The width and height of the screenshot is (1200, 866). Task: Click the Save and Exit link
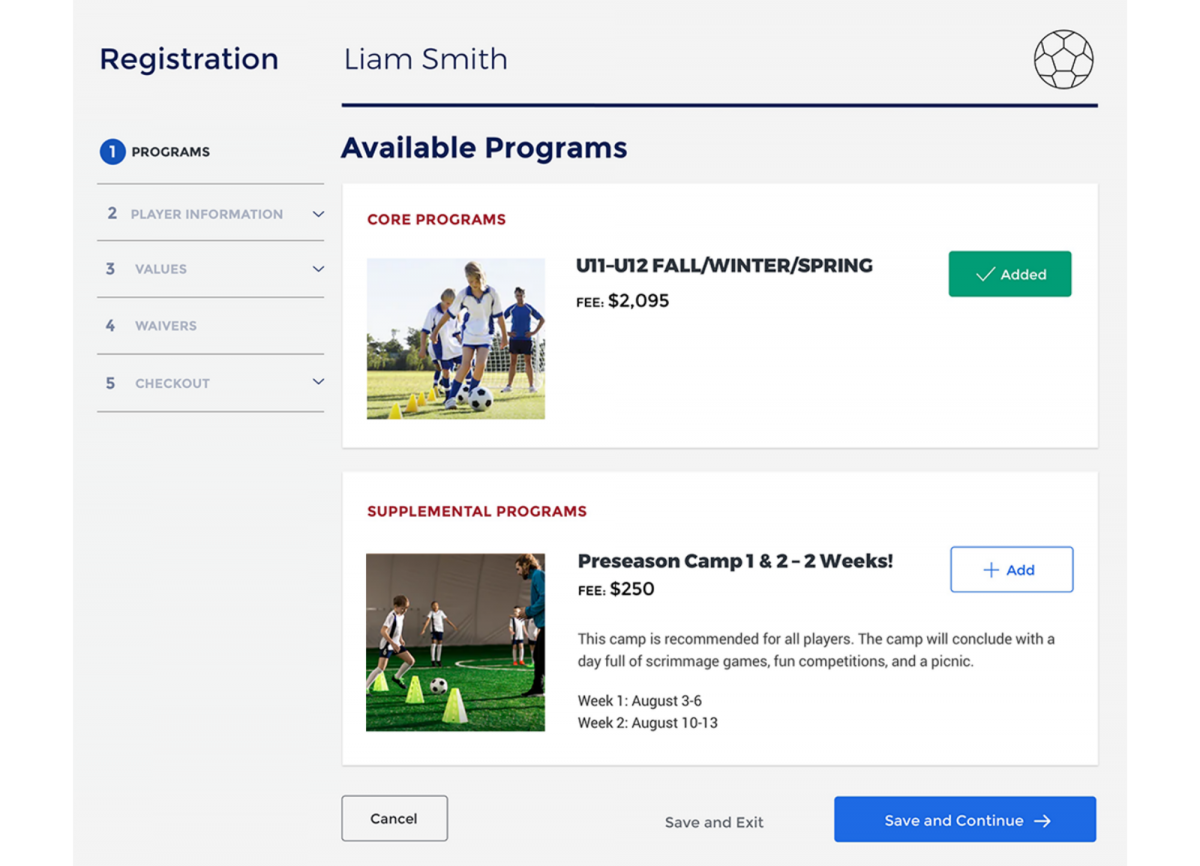714,822
